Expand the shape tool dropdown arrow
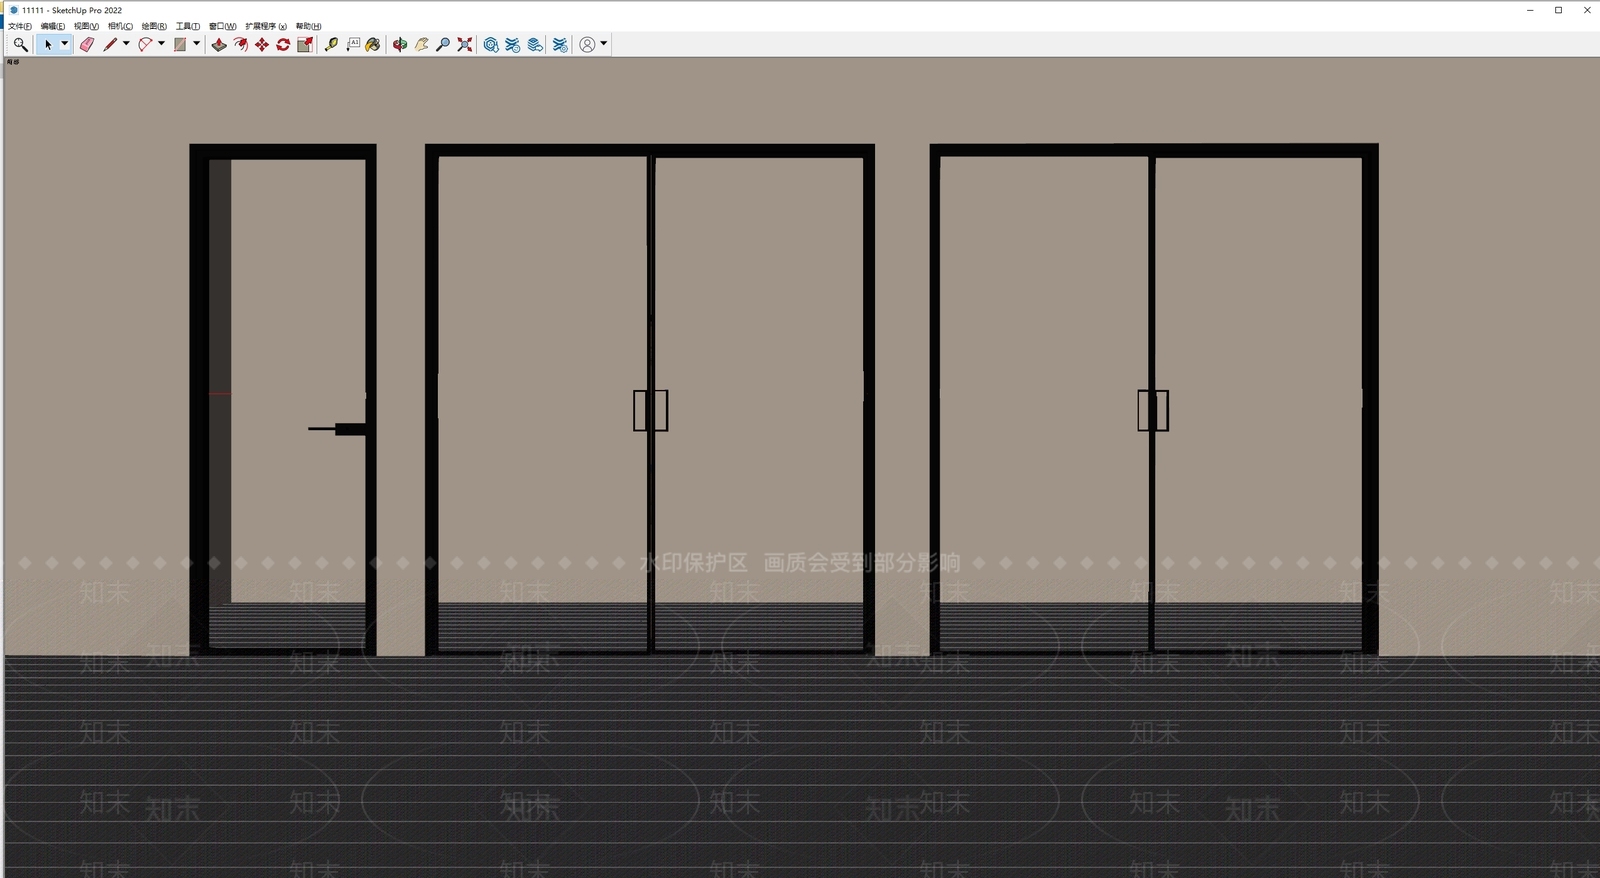 click(x=196, y=44)
